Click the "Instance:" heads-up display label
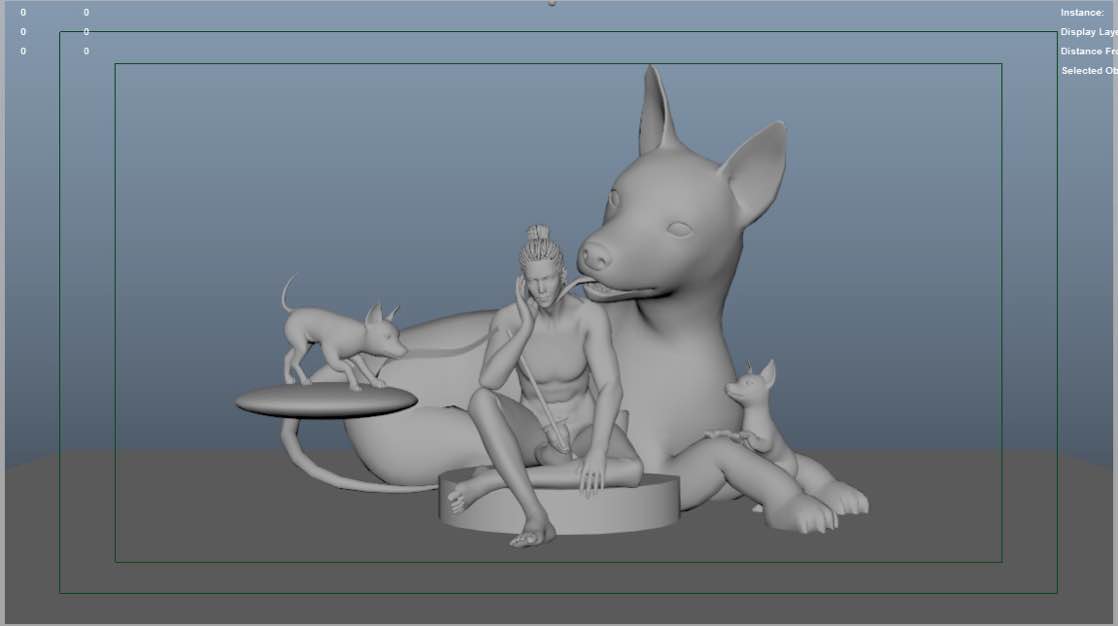The image size is (1118, 626). [1082, 12]
